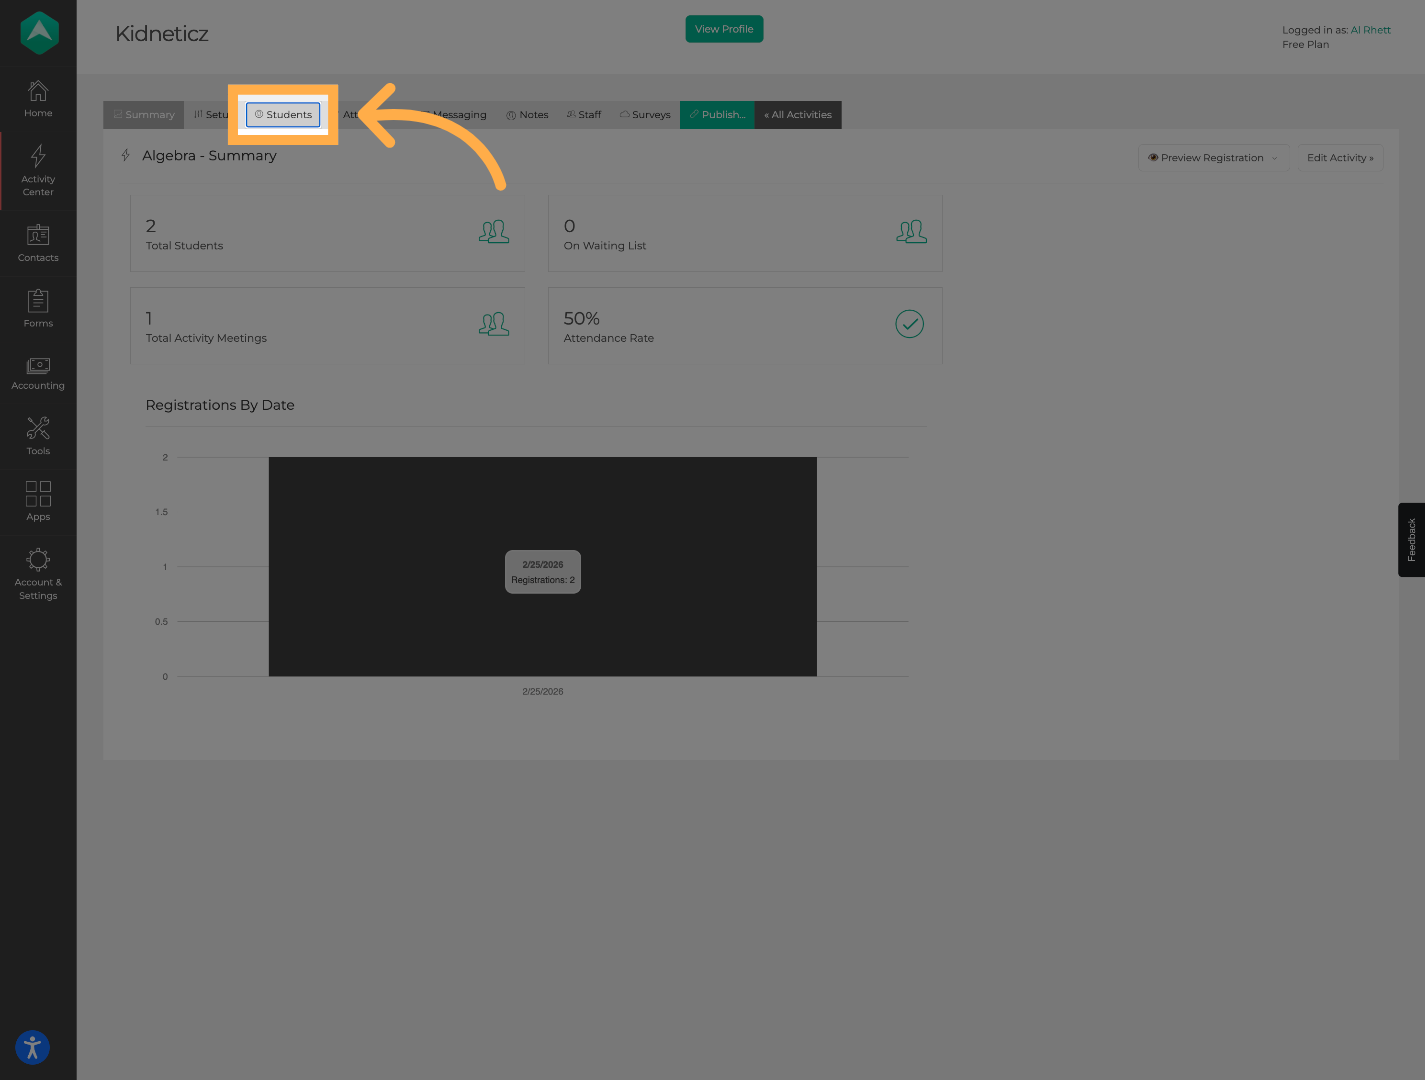Click the Free Plan text
Viewport: 1425px width, 1080px height.
[1305, 45]
